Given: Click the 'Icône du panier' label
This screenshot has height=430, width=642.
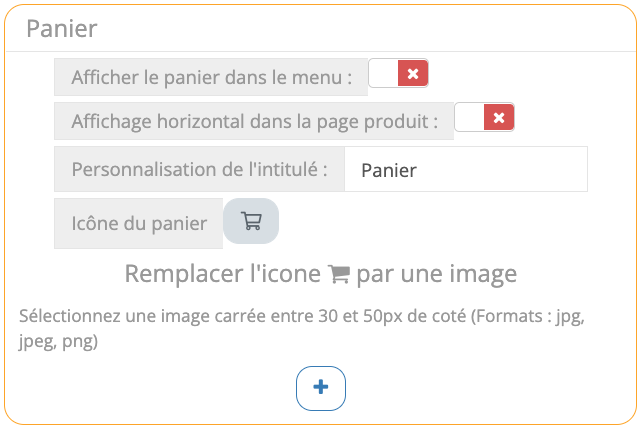Looking at the screenshot, I should pos(139,223).
